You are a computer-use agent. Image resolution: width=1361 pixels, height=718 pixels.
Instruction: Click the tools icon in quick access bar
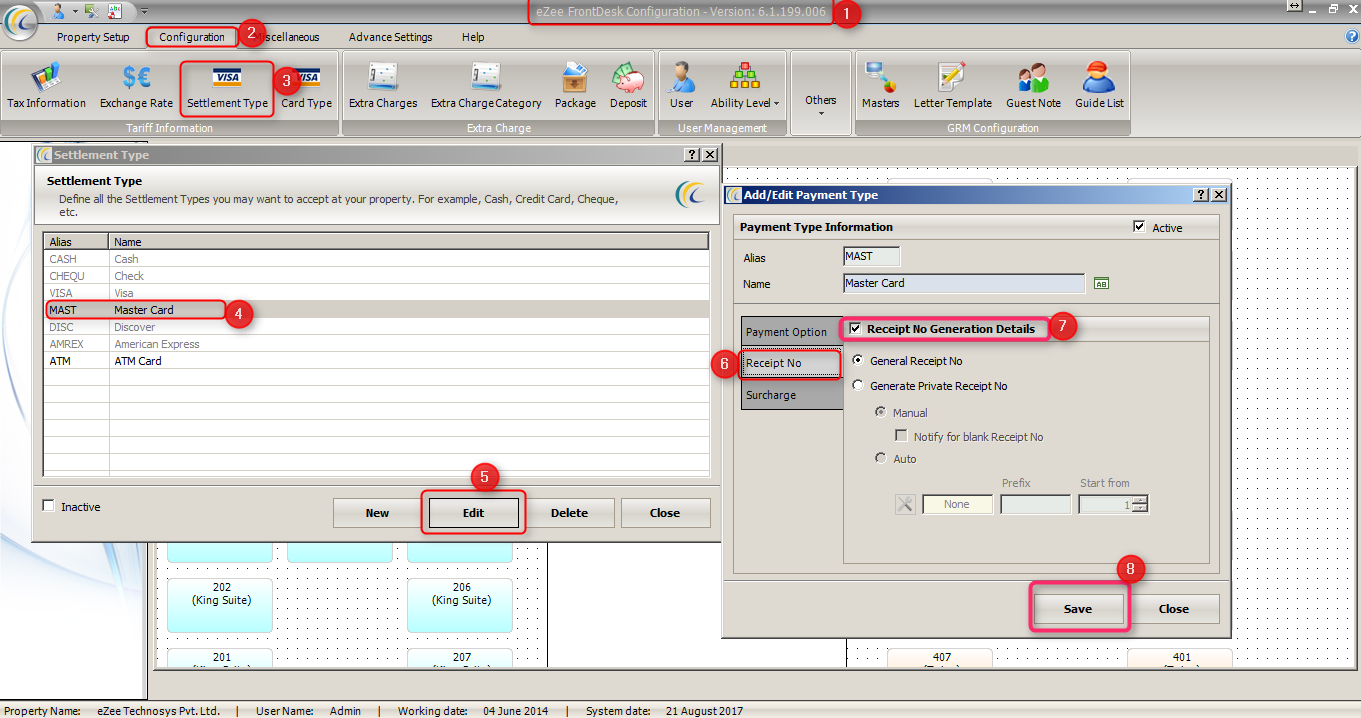point(92,10)
